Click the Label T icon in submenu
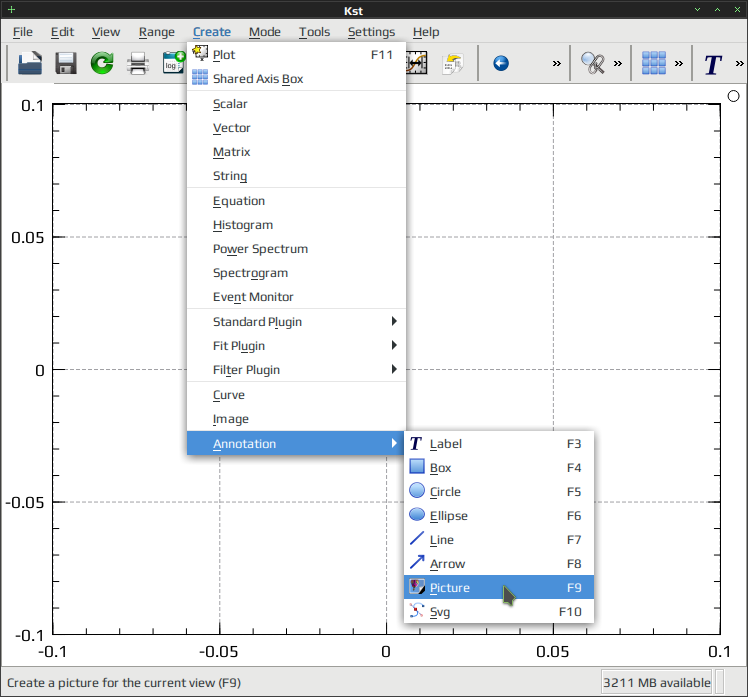 pos(416,443)
